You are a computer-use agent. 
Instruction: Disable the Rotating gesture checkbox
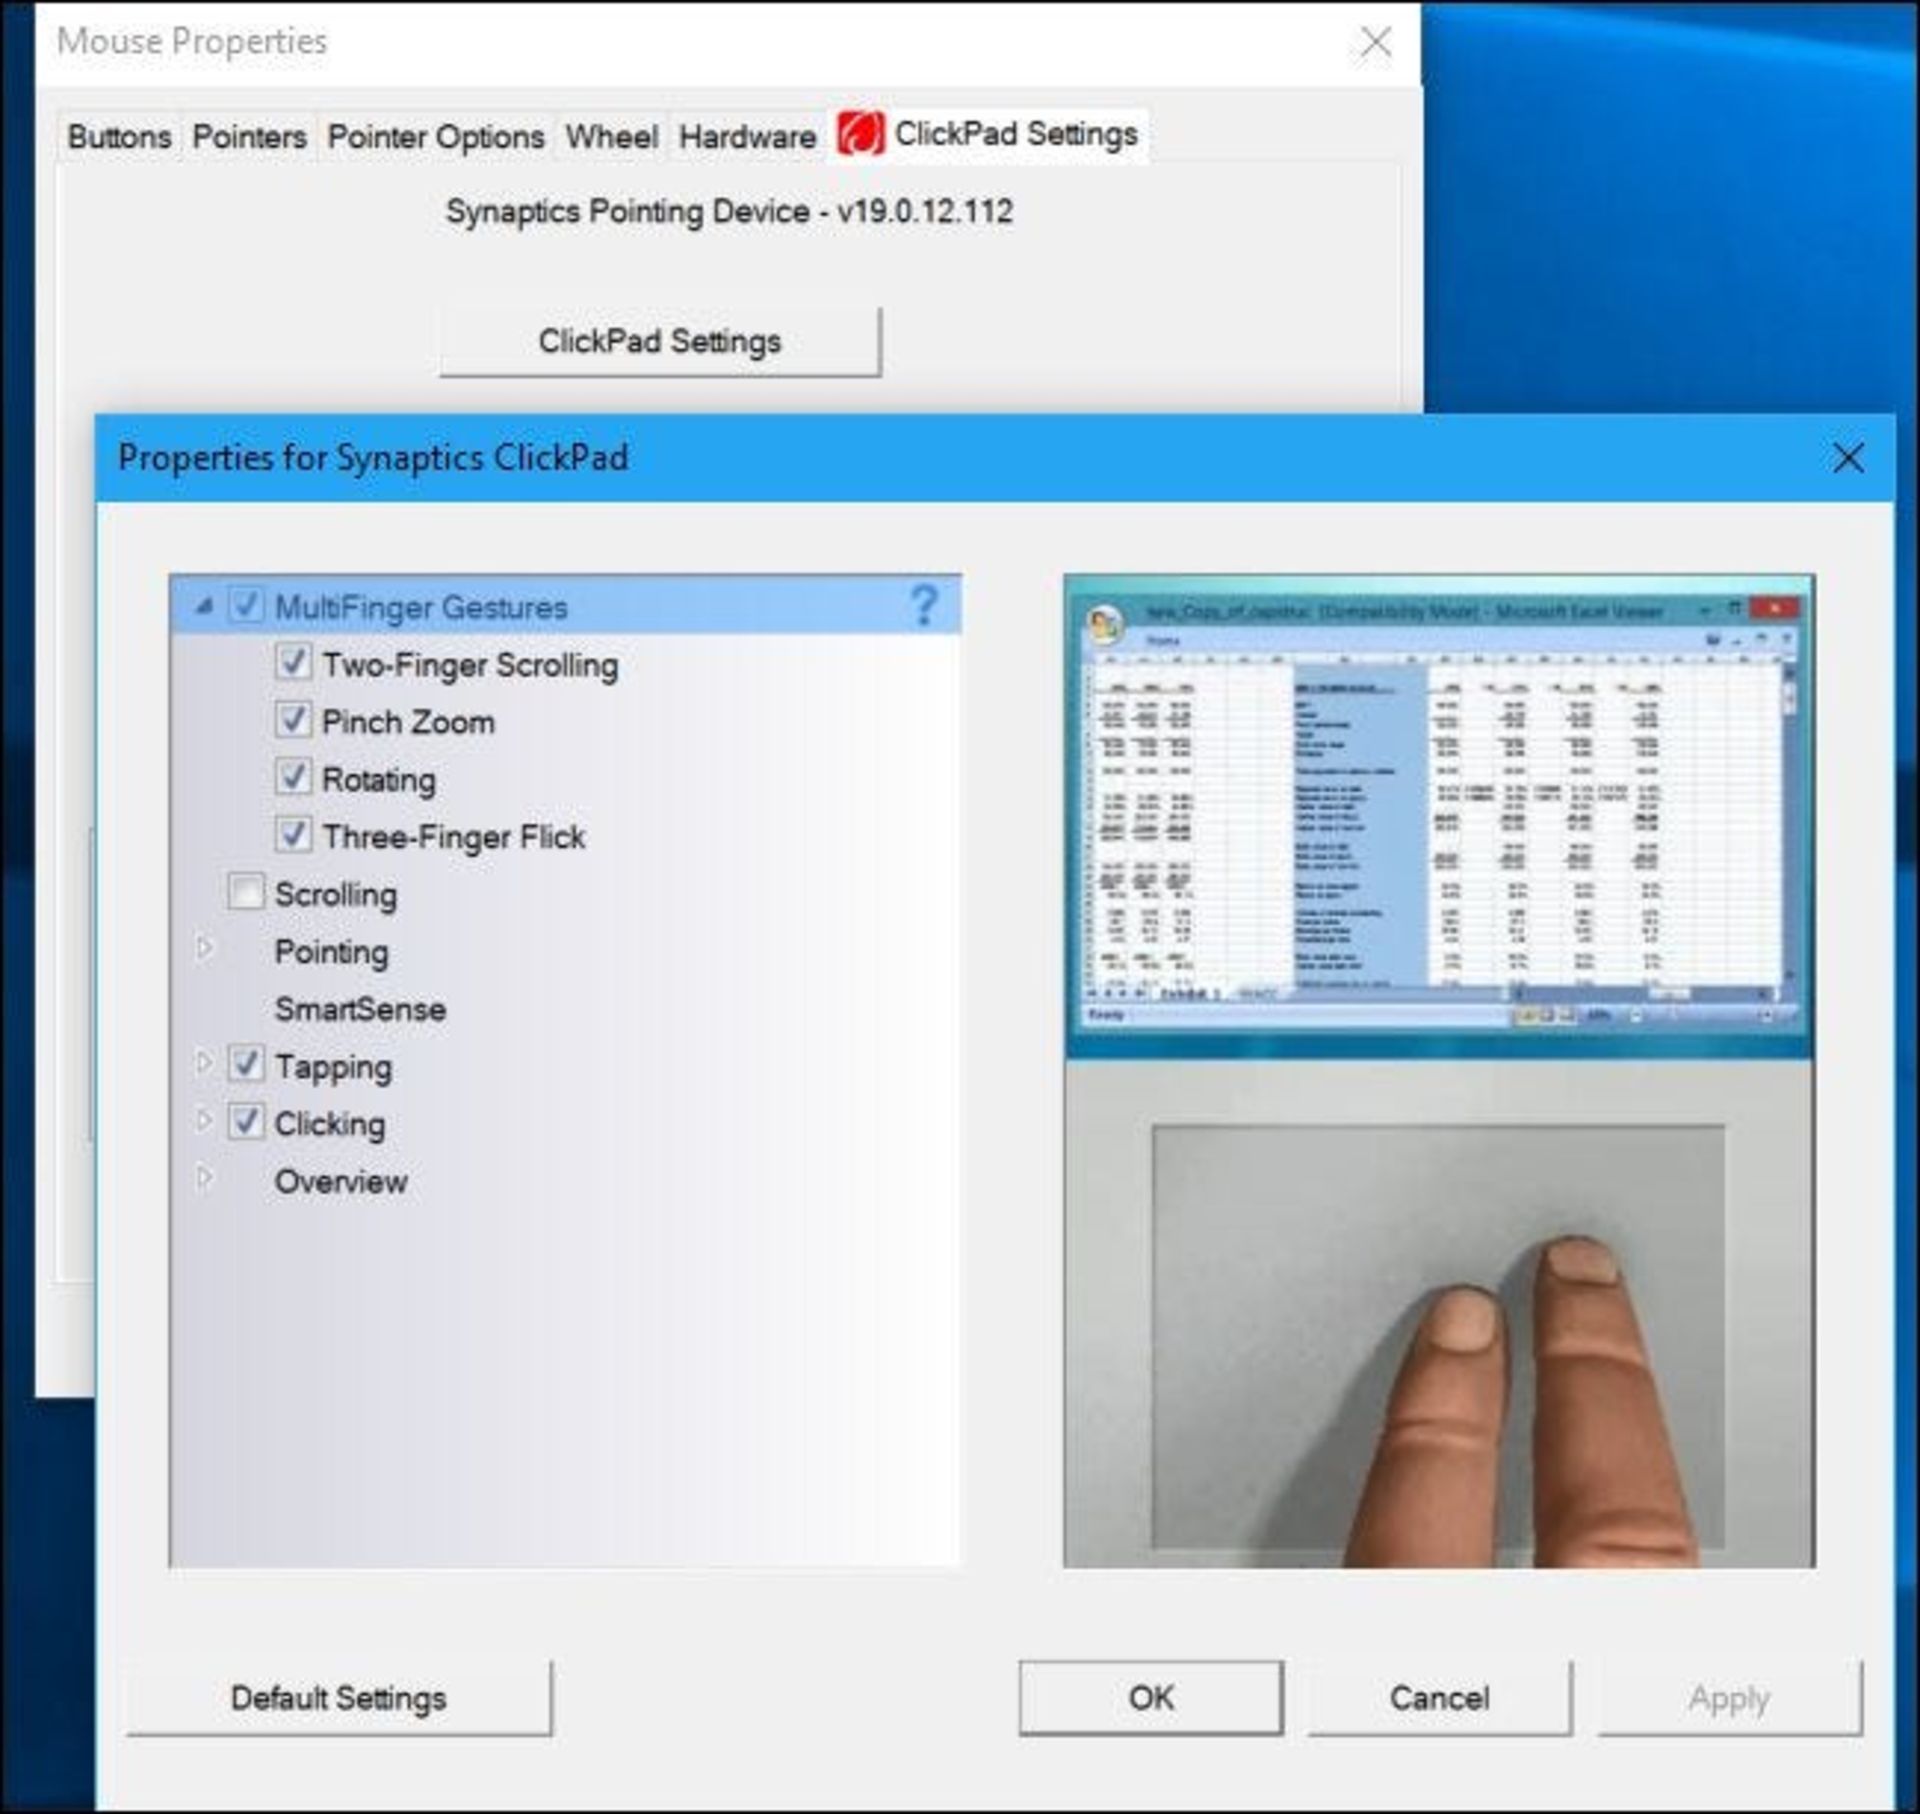point(293,777)
